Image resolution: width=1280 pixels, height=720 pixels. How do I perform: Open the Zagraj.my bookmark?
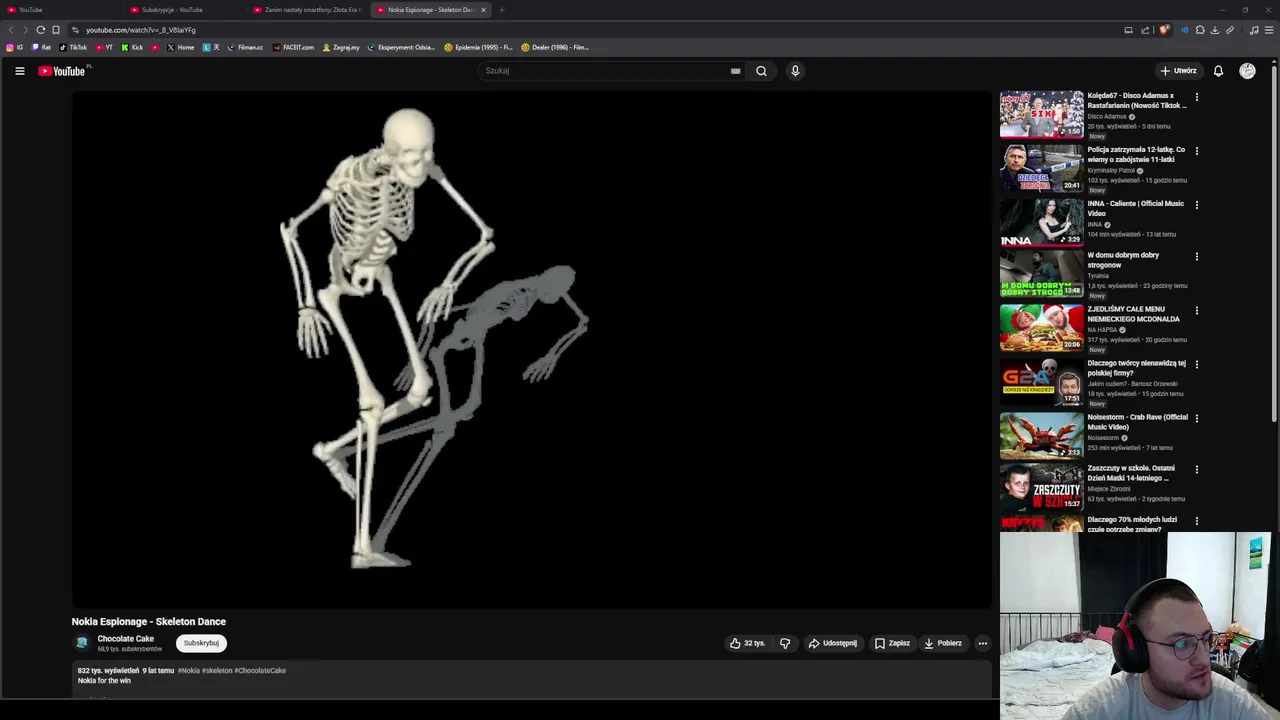[341, 47]
